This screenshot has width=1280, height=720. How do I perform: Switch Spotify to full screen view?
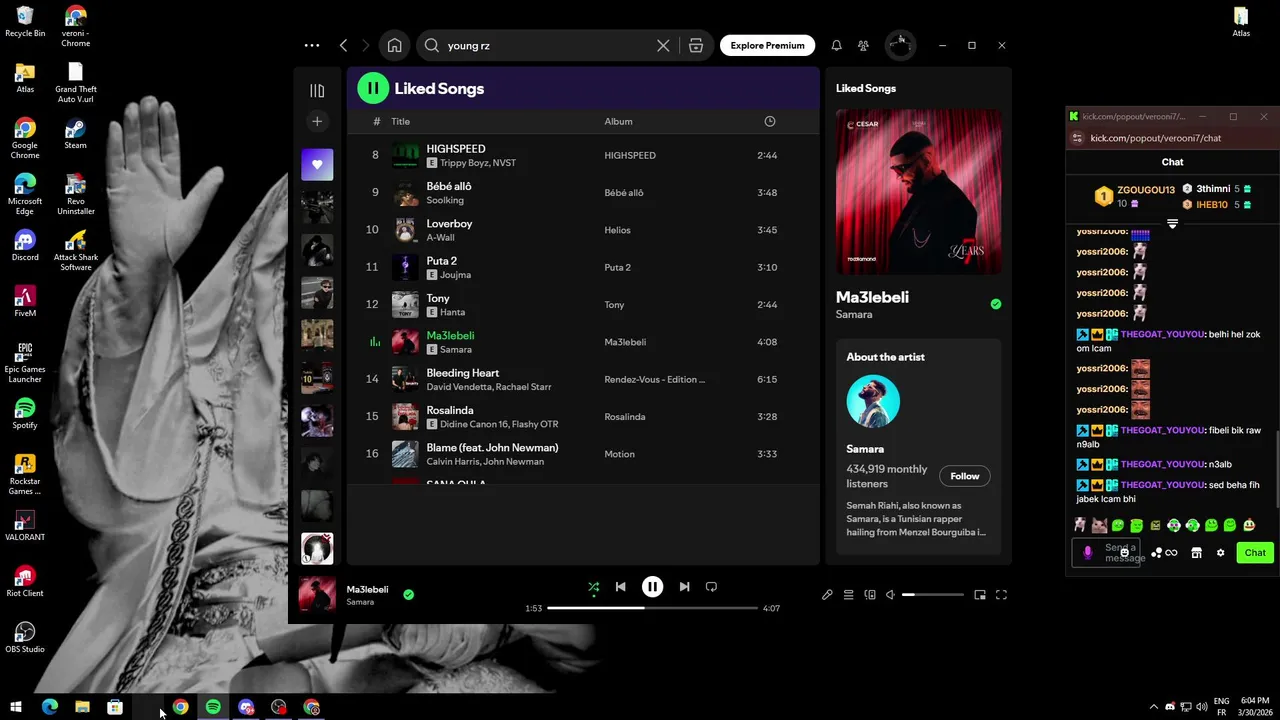click(1001, 595)
